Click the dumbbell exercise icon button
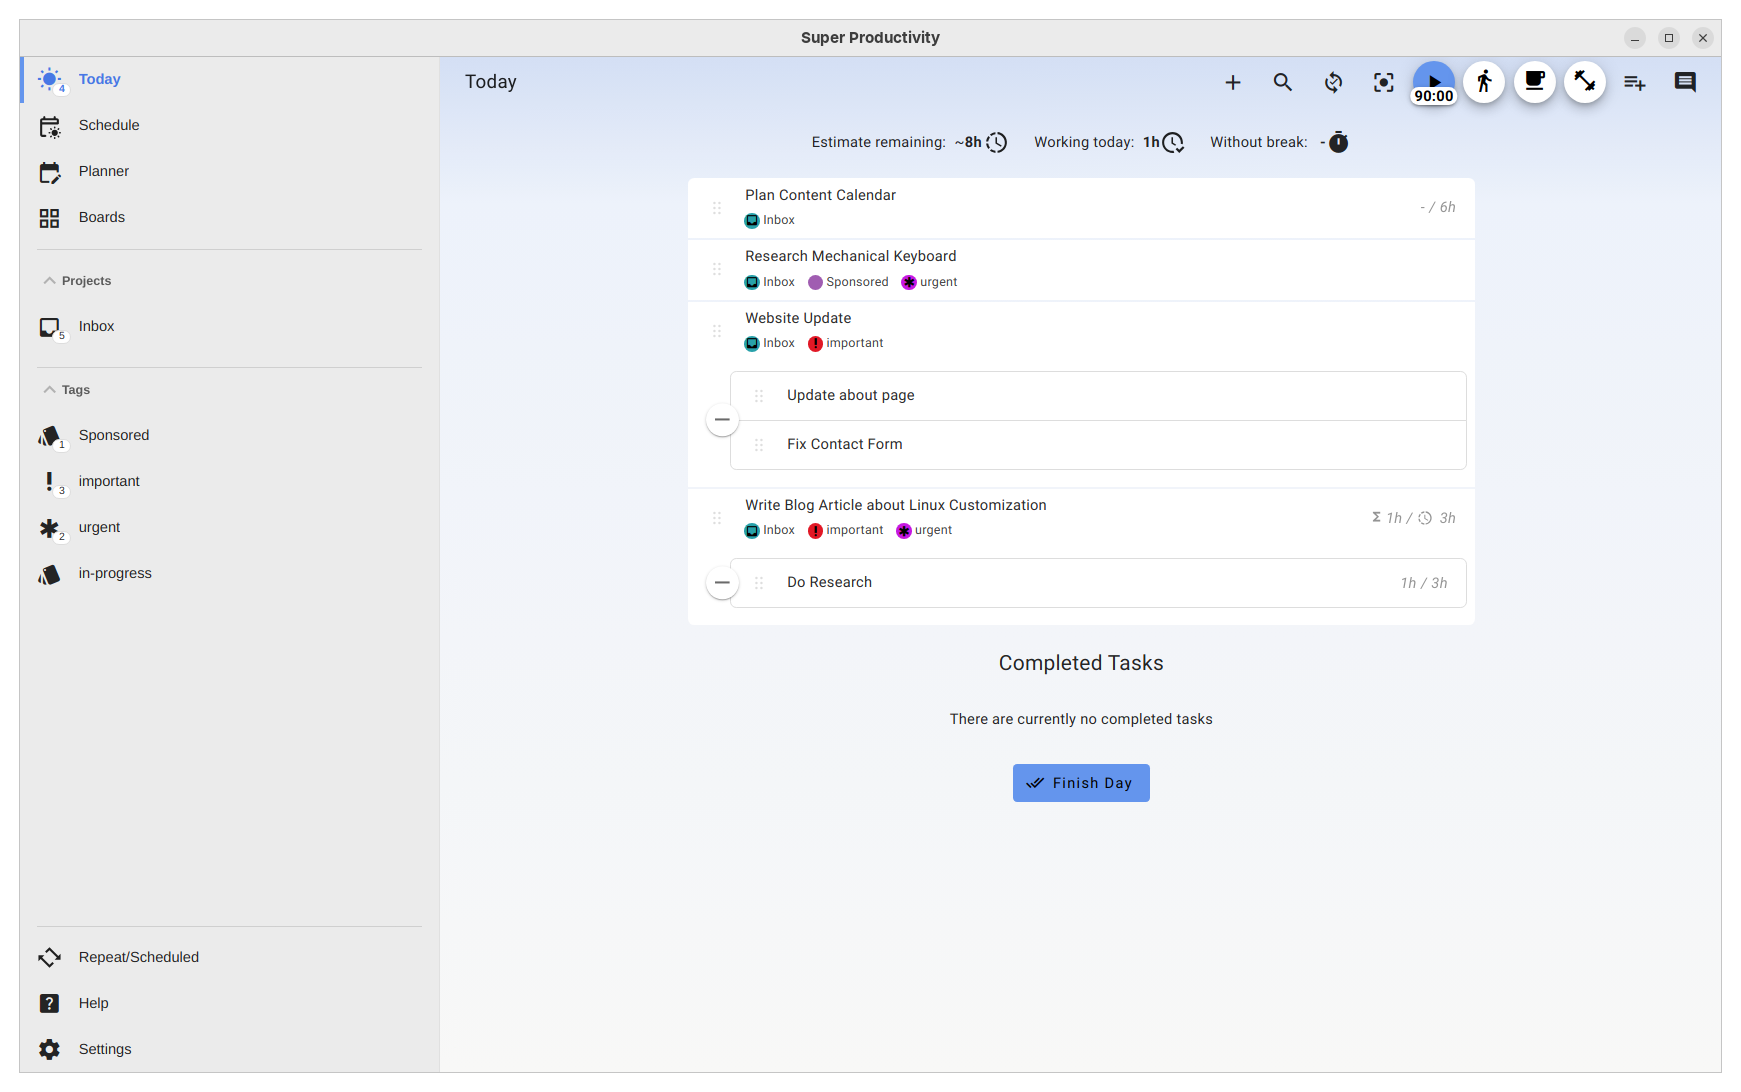1741x1092 pixels. tap(1585, 82)
